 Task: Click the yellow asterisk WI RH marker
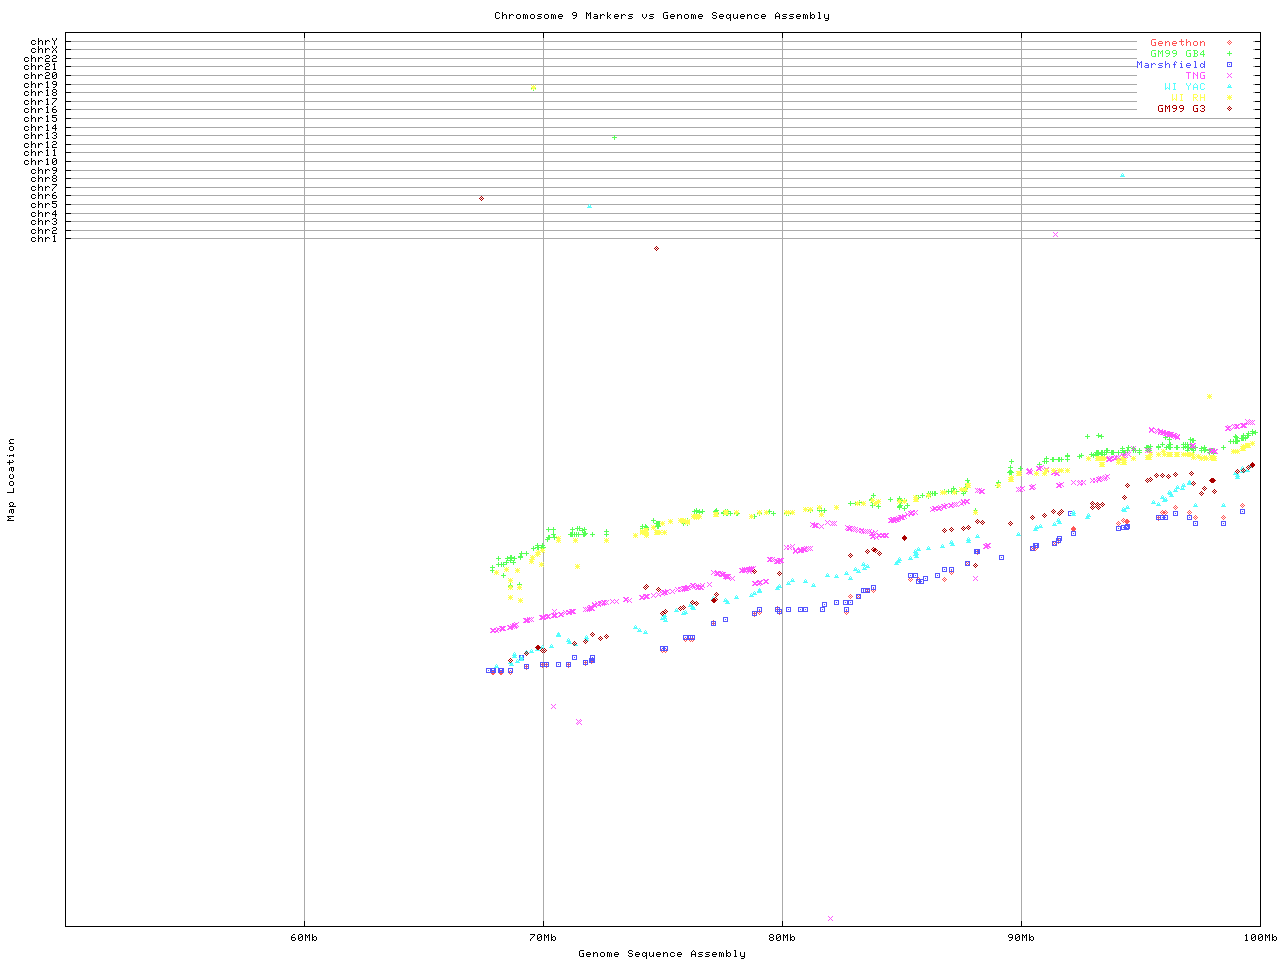(1229, 98)
